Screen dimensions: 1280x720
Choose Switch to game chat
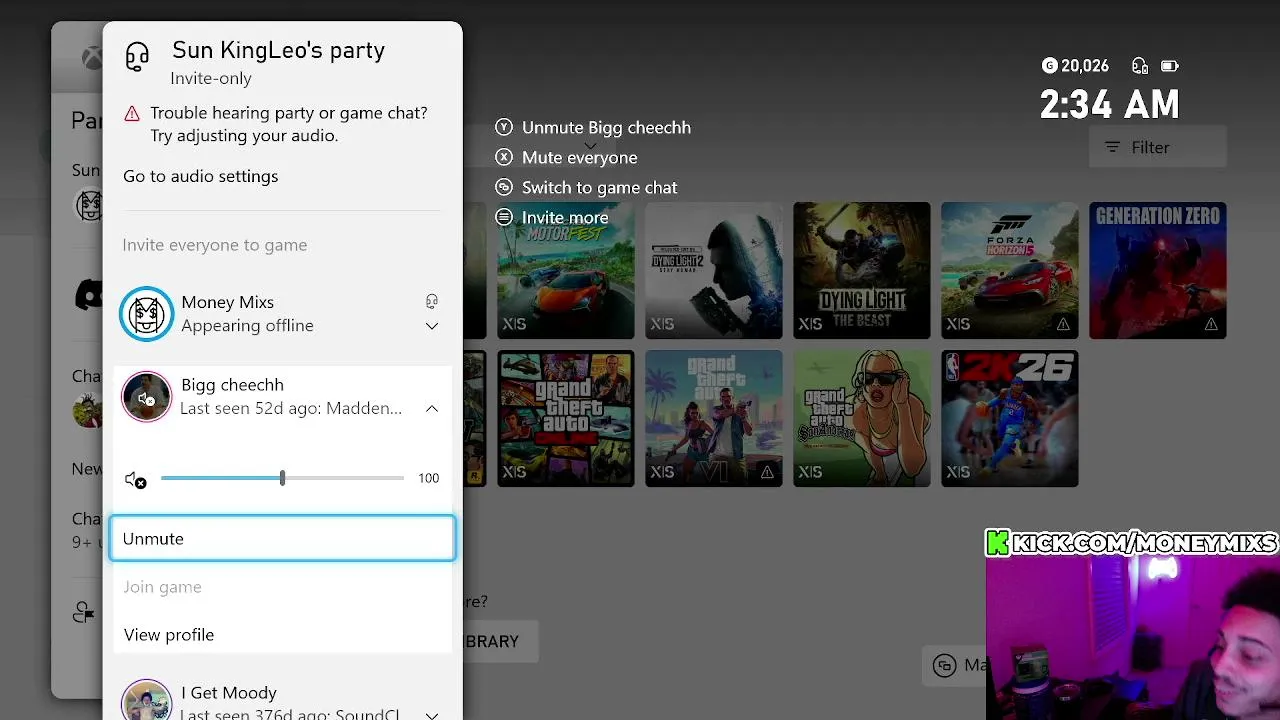[x=586, y=188]
